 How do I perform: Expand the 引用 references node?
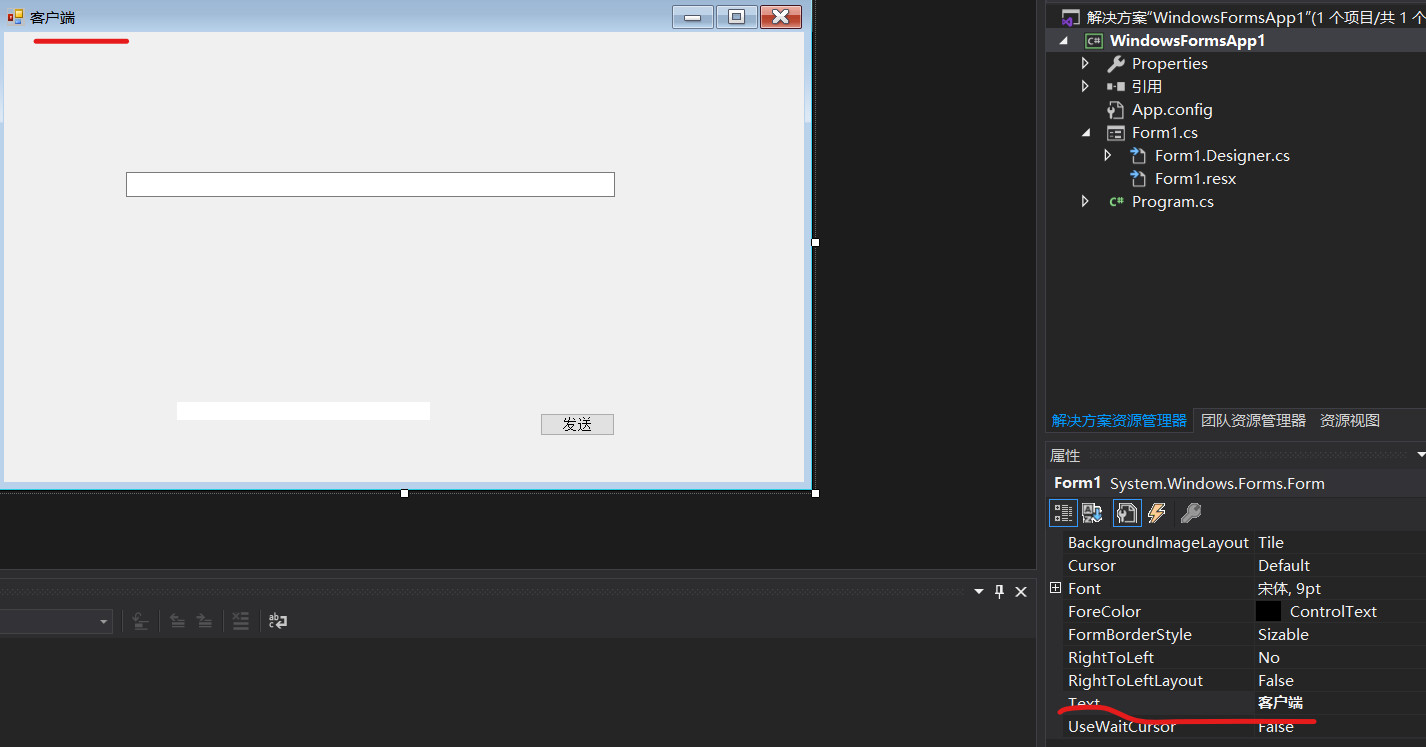pyautogui.click(x=1085, y=86)
